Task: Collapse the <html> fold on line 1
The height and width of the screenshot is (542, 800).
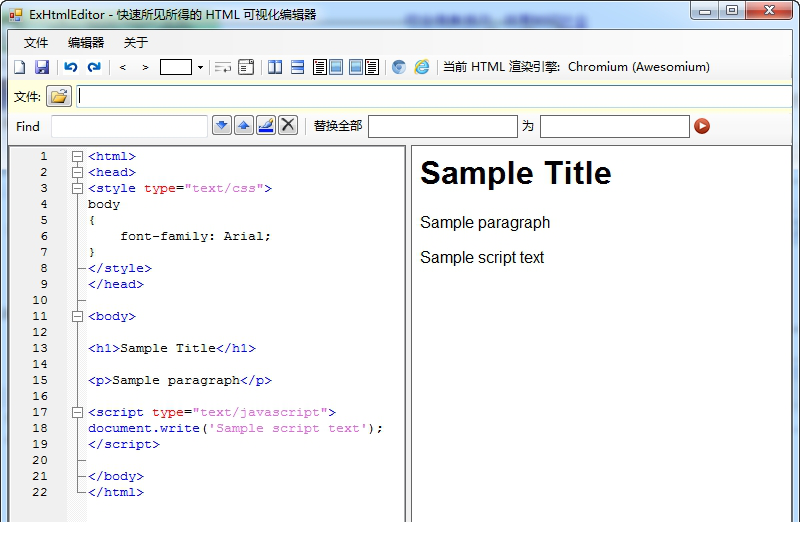Action: (x=77, y=156)
